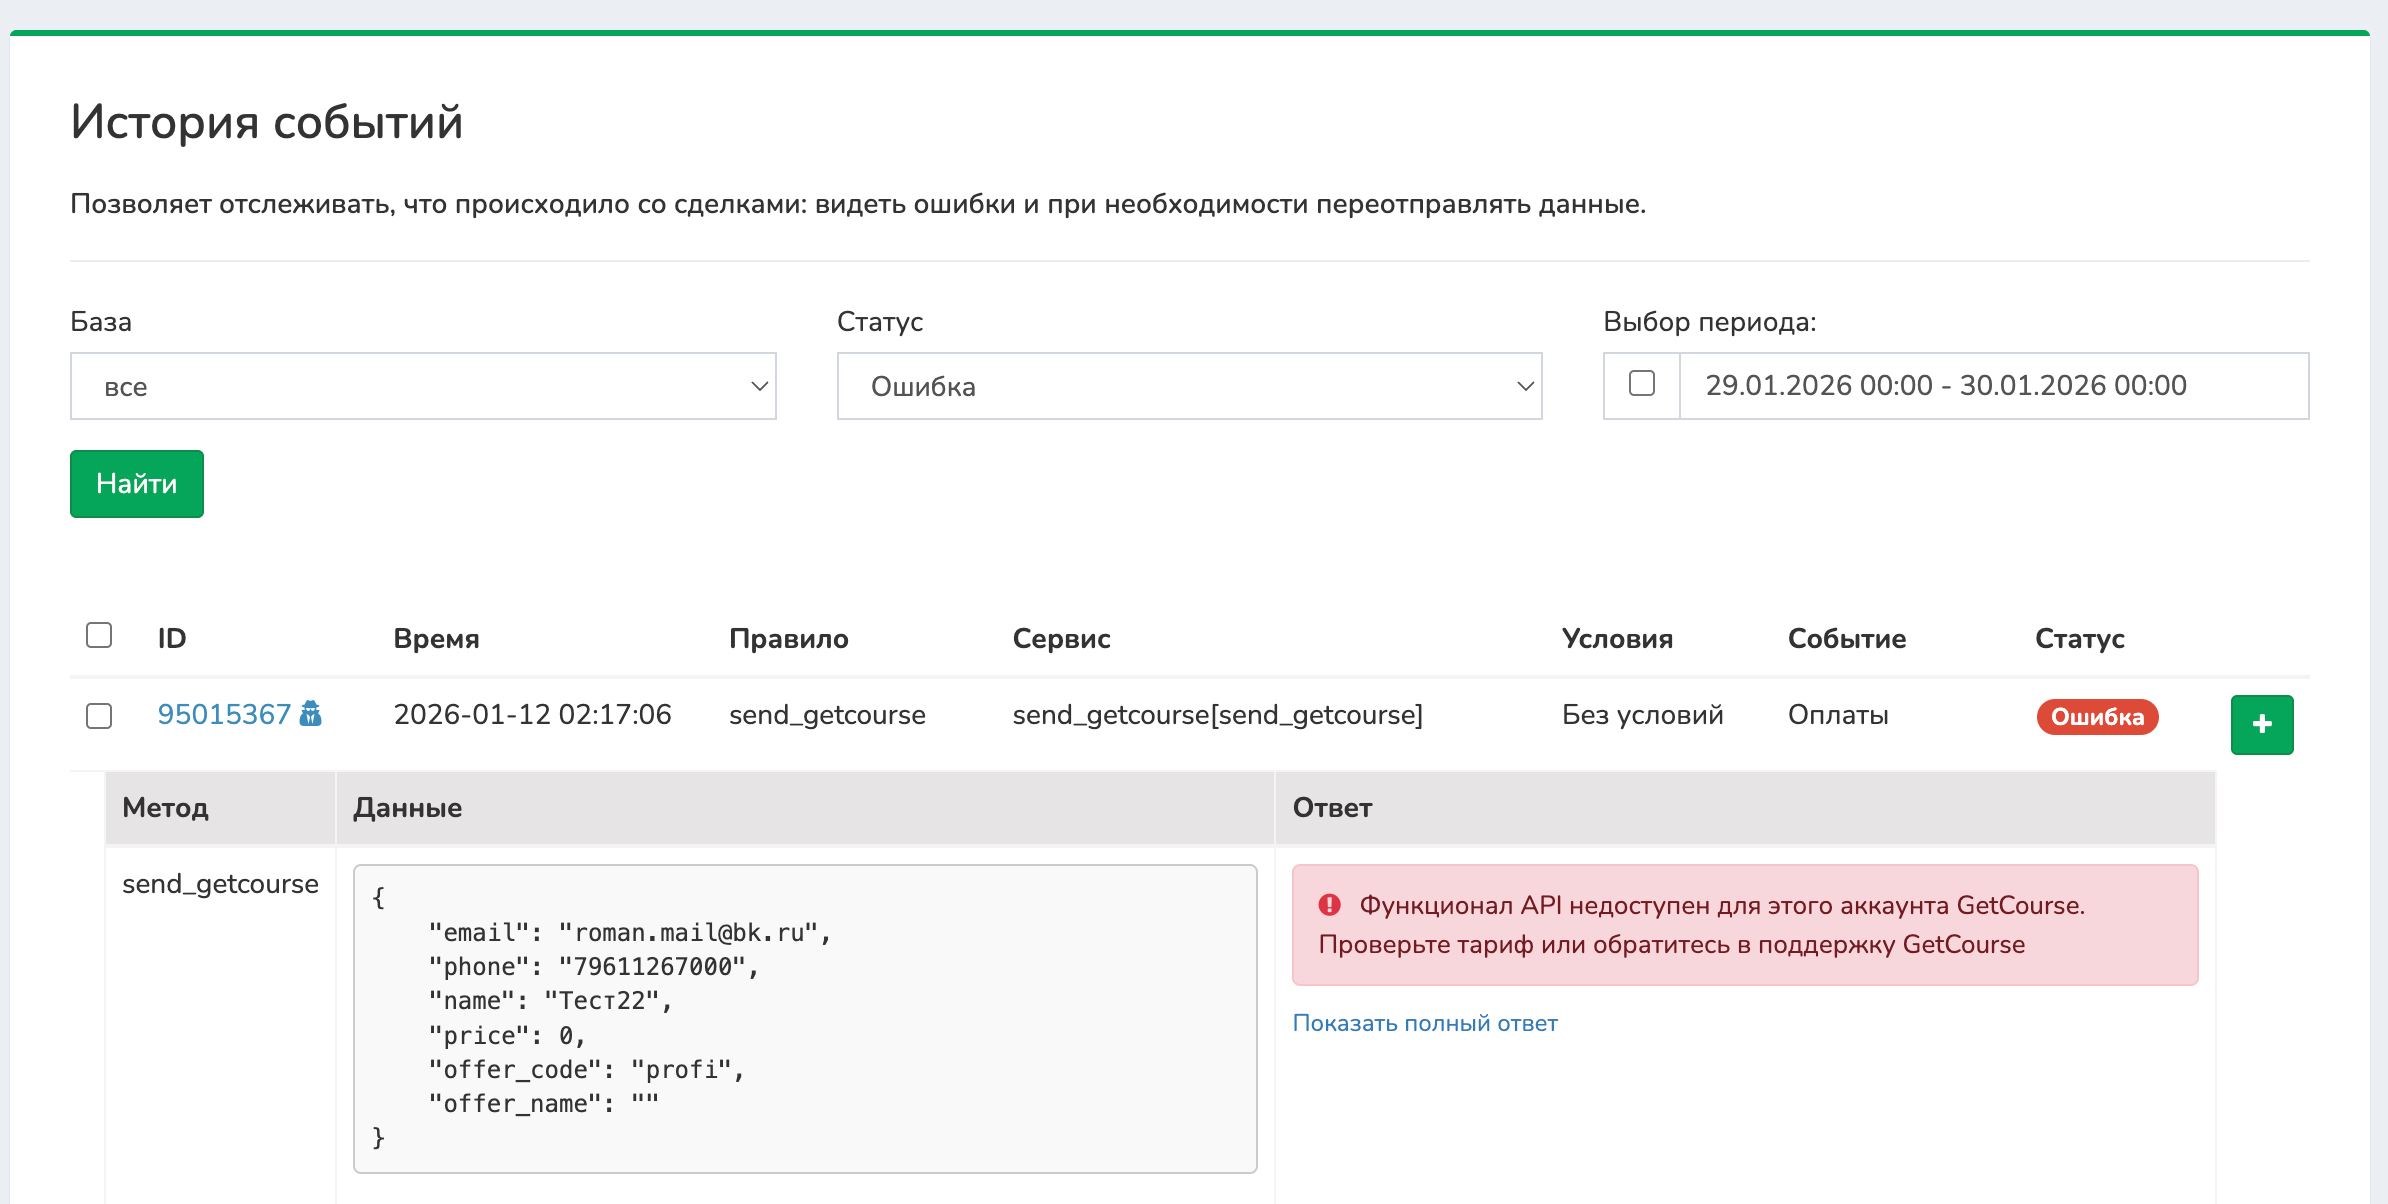Click the spy icon beside ID 95015367
The image size is (2388, 1204).
311,714
